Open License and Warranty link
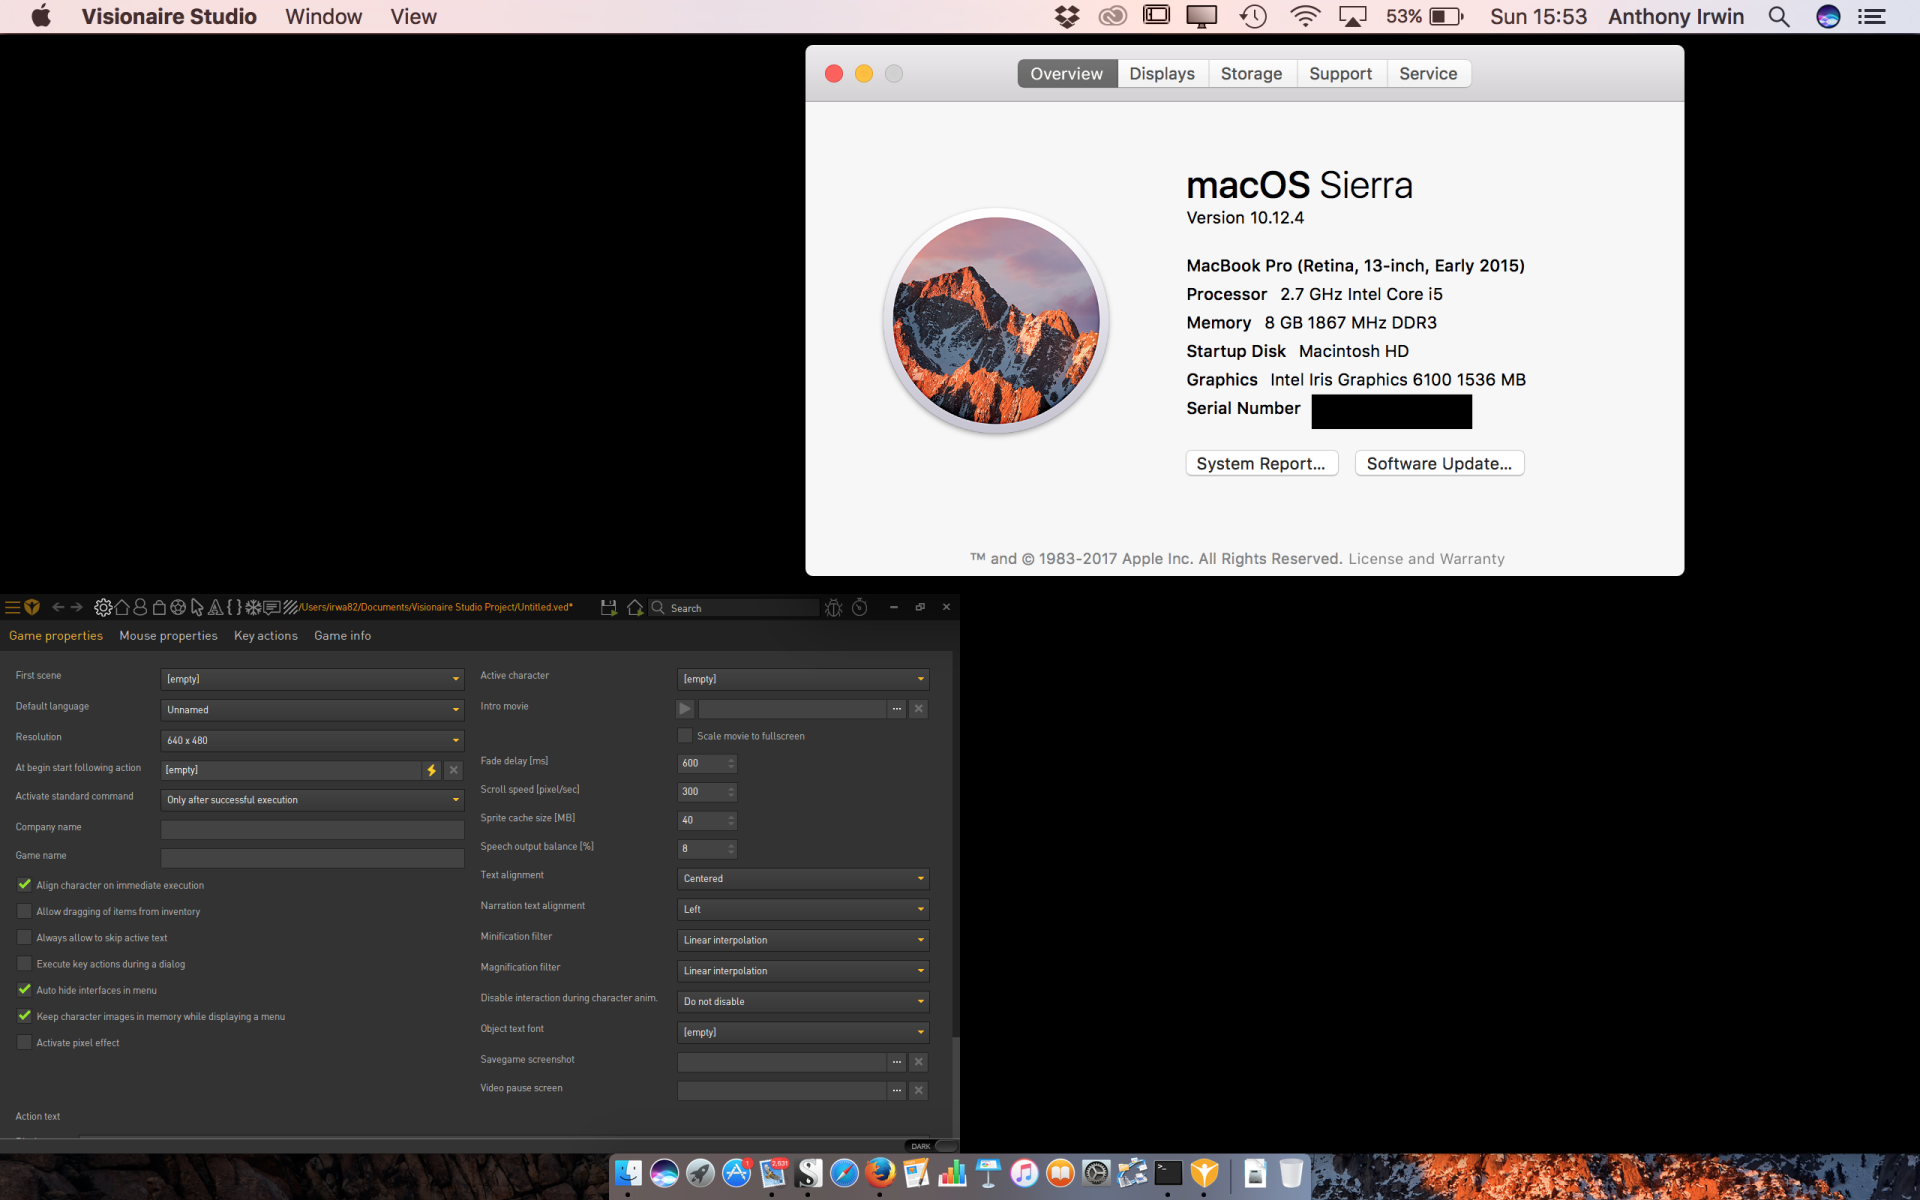 coord(1426,559)
